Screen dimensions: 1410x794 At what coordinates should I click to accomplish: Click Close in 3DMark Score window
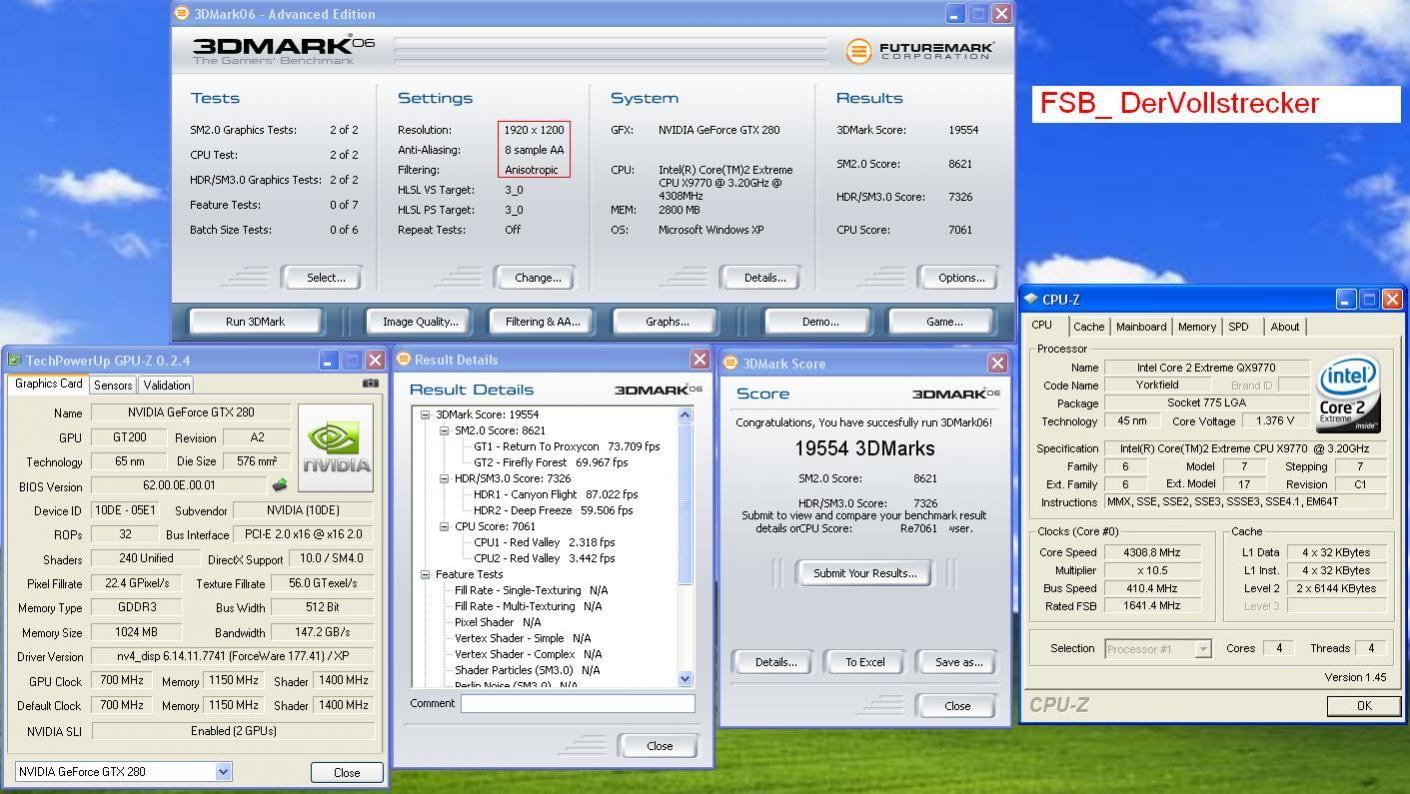(957, 705)
